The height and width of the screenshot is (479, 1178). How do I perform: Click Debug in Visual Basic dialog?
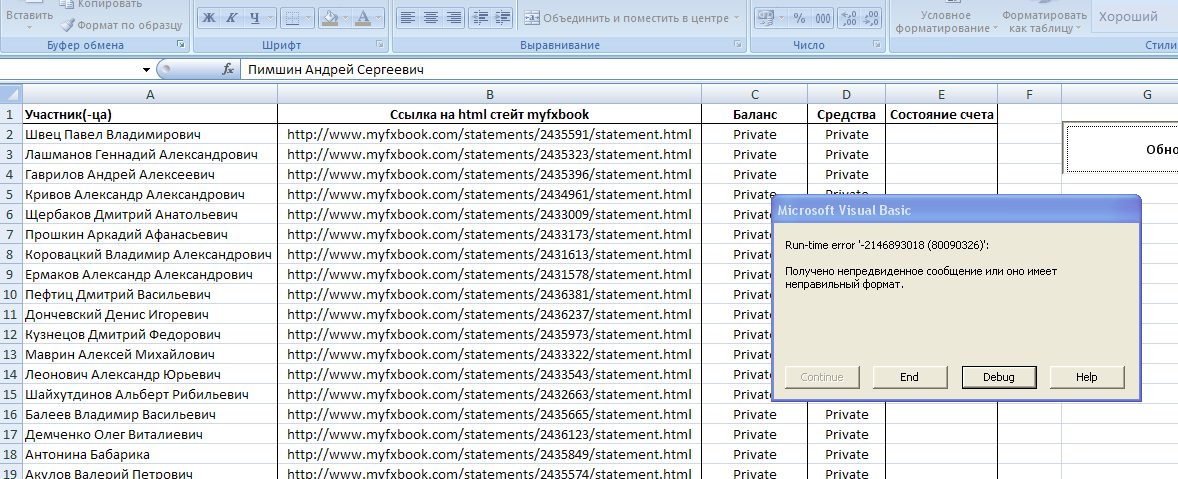[x=998, y=377]
